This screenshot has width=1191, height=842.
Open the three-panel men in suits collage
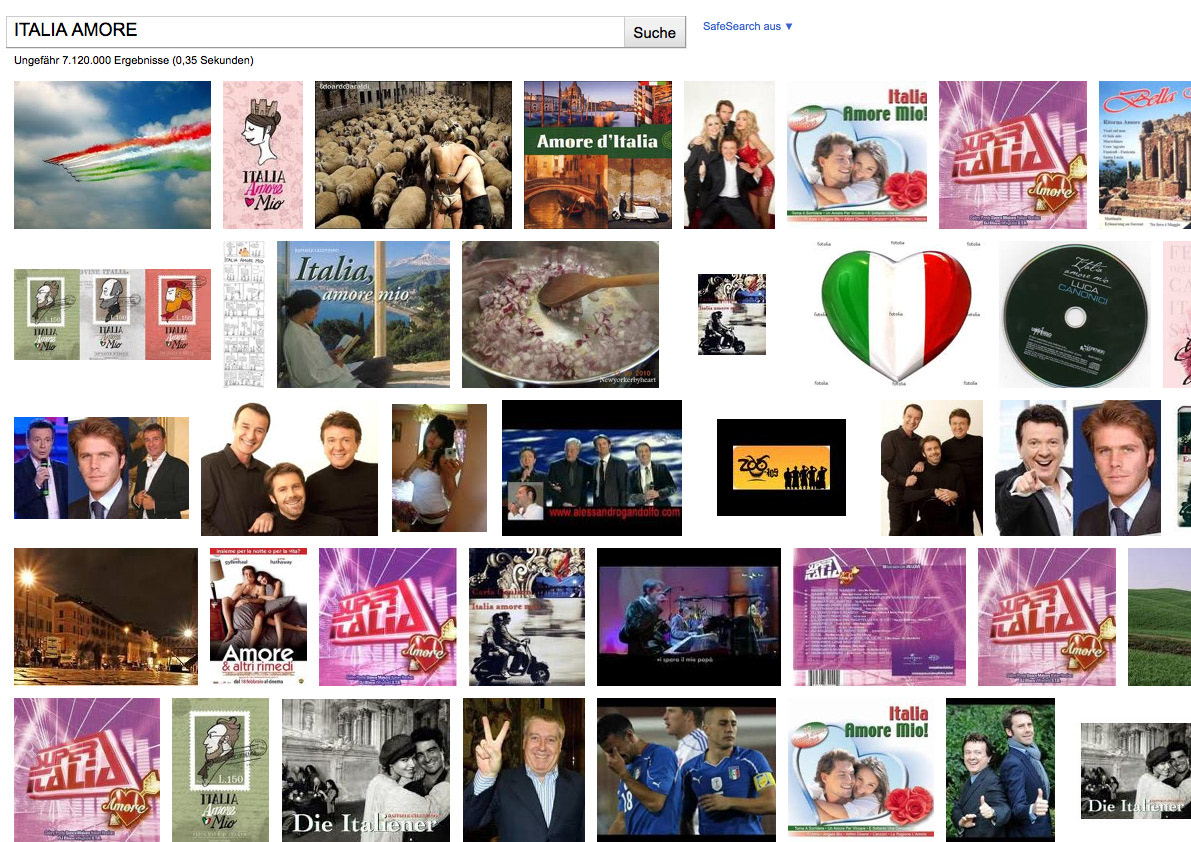(101, 468)
